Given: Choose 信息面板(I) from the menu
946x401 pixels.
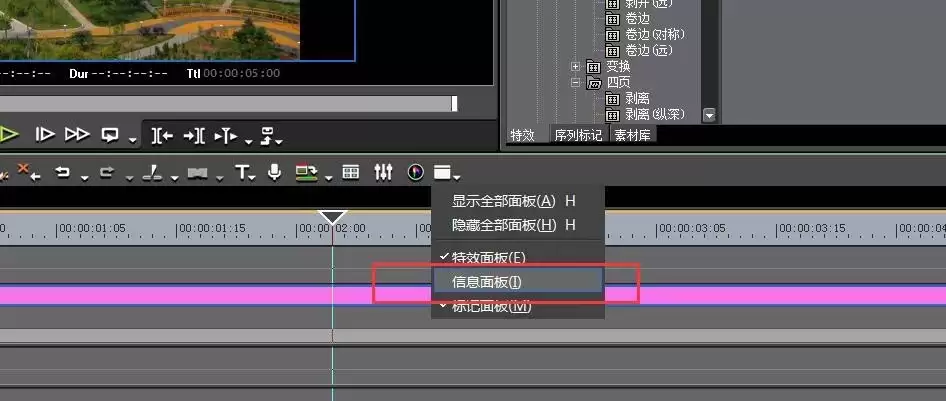Looking at the screenshot, I should coord(518,282).
